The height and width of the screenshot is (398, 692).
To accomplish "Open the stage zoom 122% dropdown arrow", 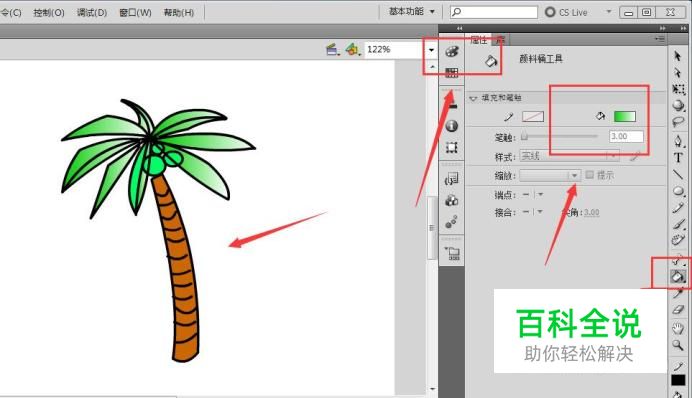I will point(431,50).
